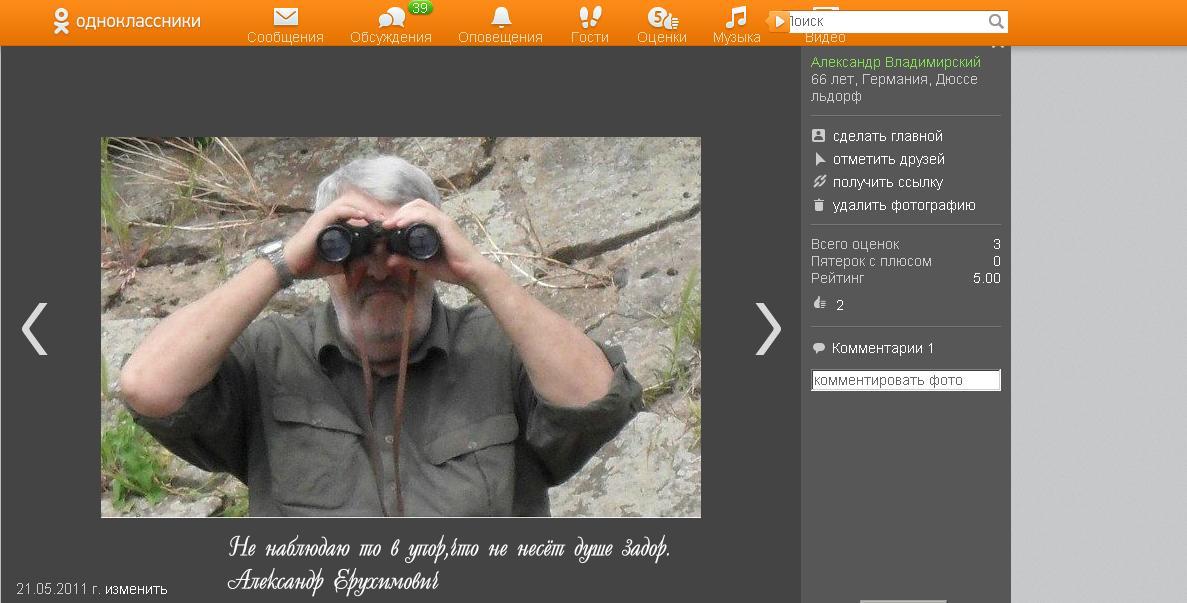
Task: Open Обсуждения chat bubbles icon
Action: pos(391,18)
